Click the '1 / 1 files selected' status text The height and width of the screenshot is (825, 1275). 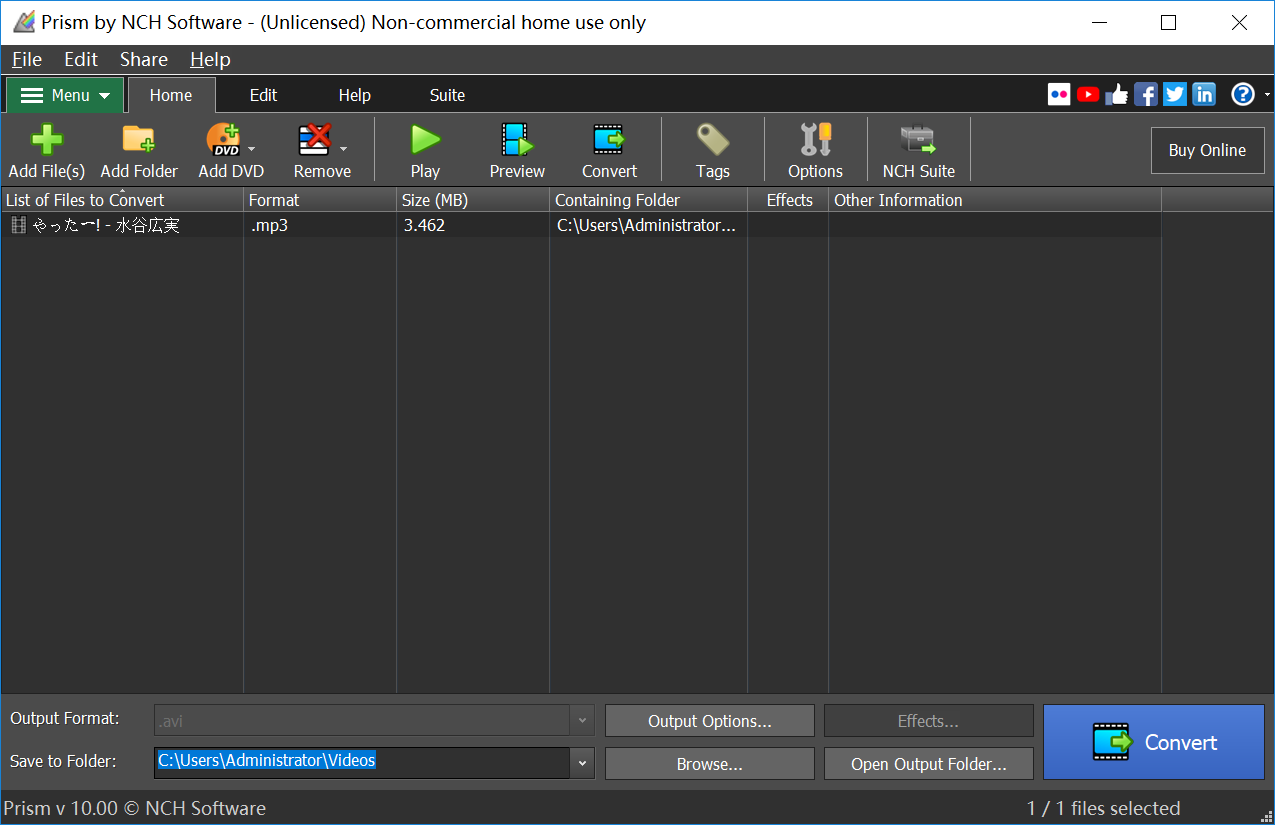1103,808
